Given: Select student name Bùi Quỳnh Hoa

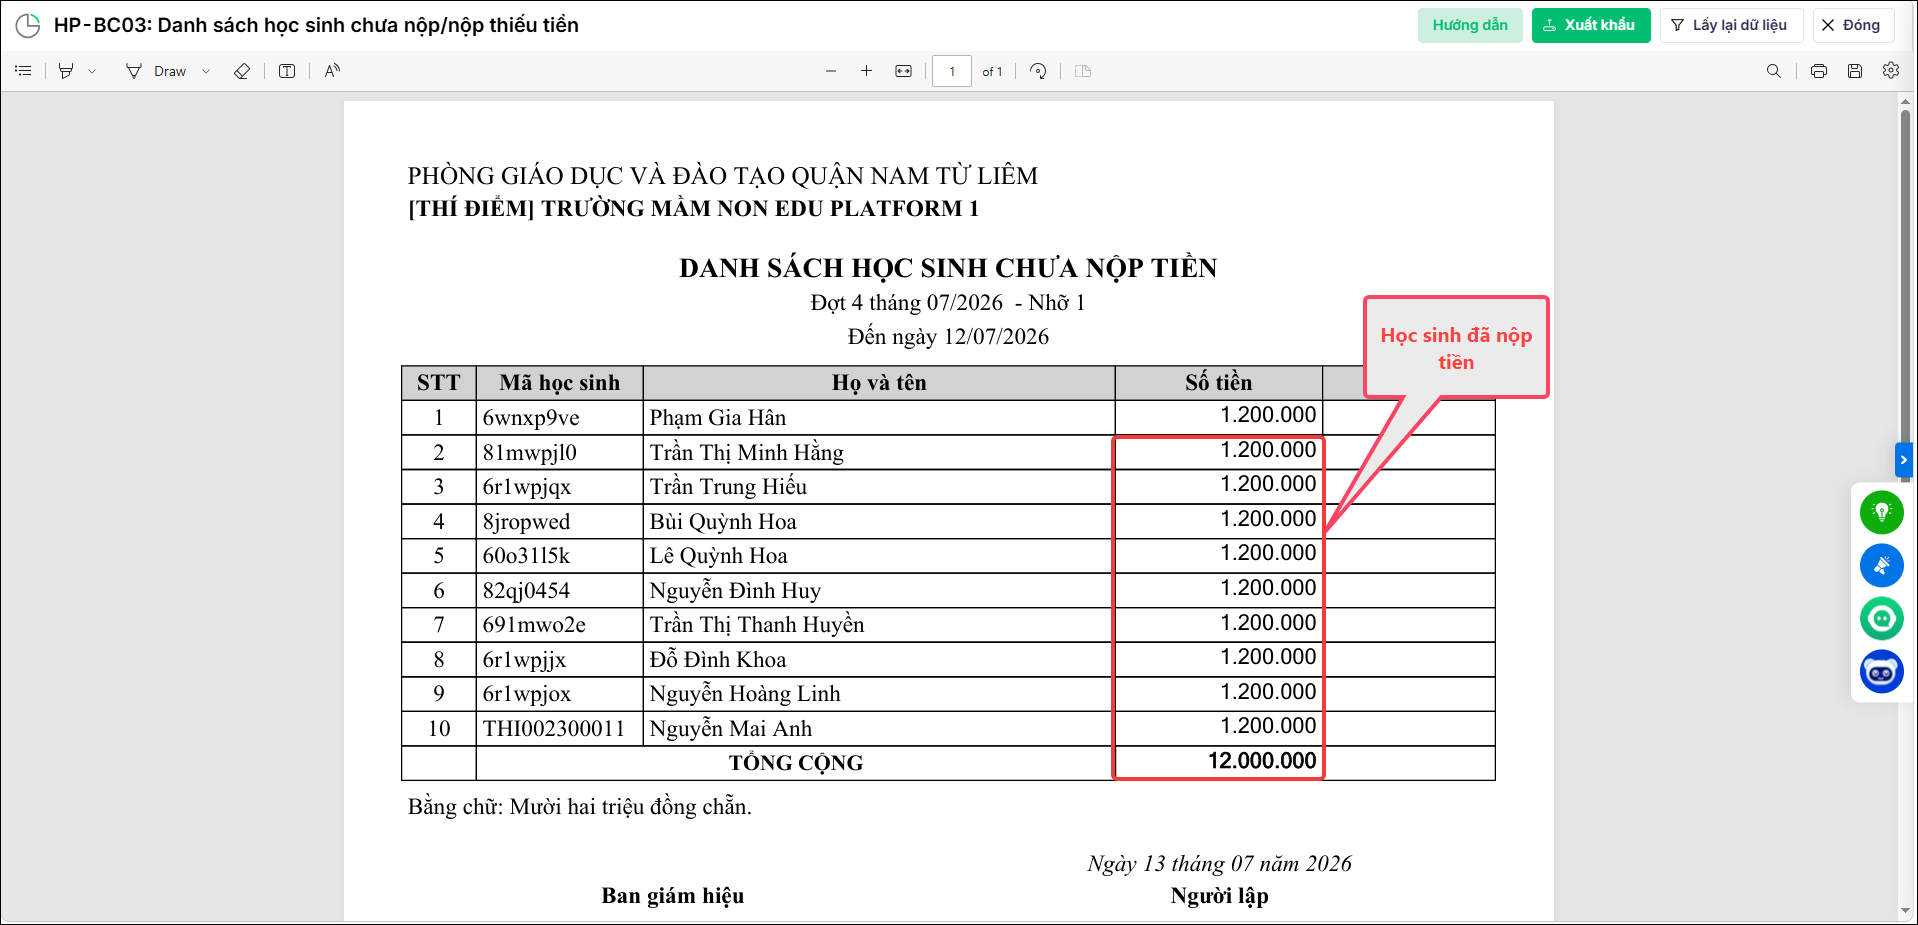Looking at the screenshot, I should (722, 522).
